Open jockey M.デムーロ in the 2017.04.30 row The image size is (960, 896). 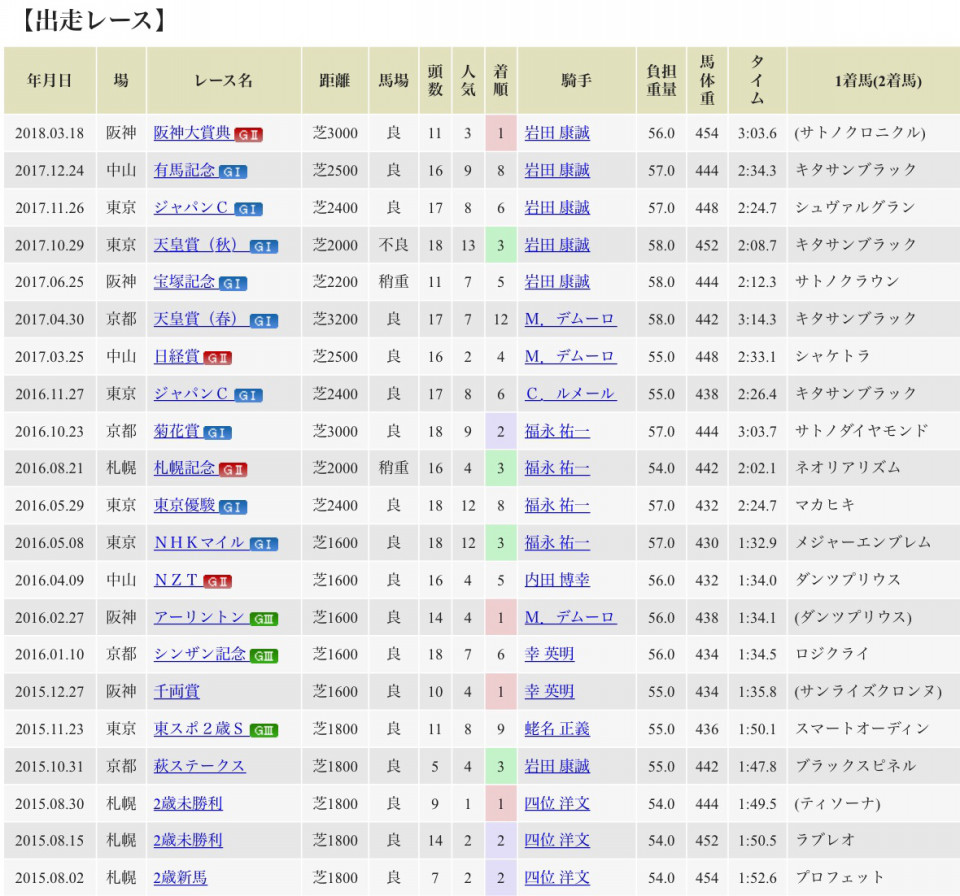570,319
